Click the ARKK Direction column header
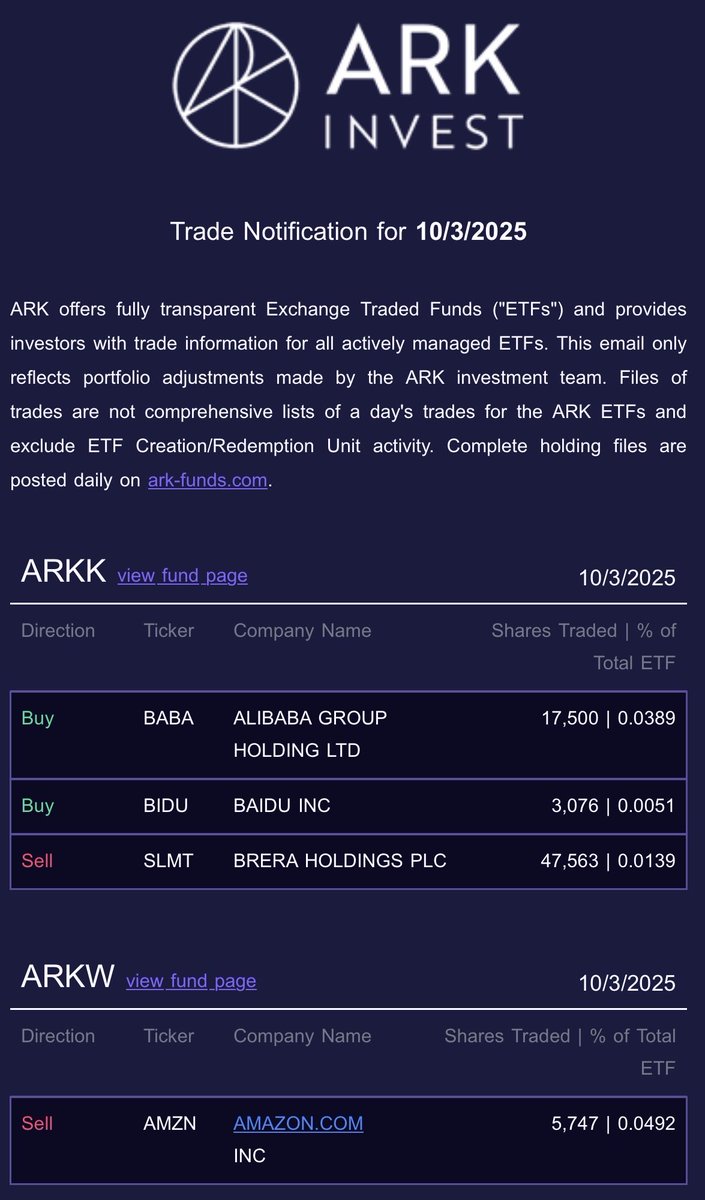The image size is (705, 1200). (58, 631)
